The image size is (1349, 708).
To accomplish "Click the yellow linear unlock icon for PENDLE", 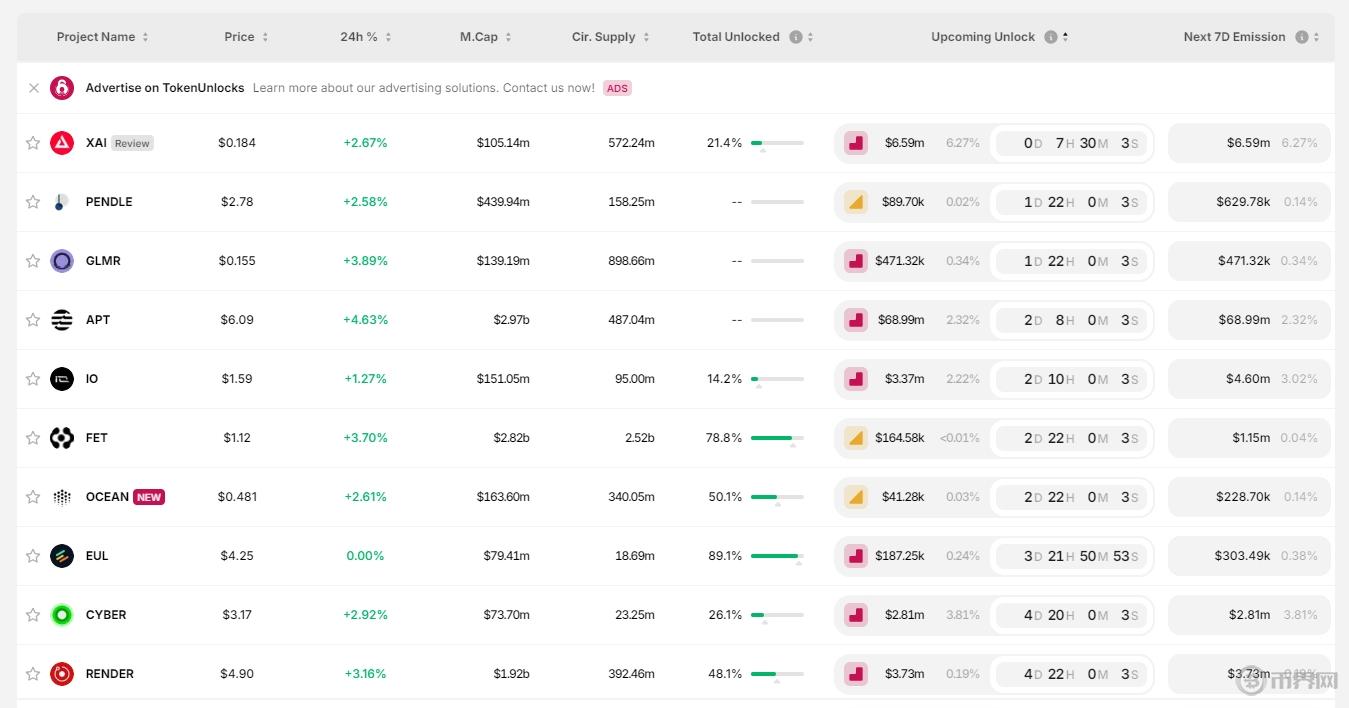I will click(855, 202).
